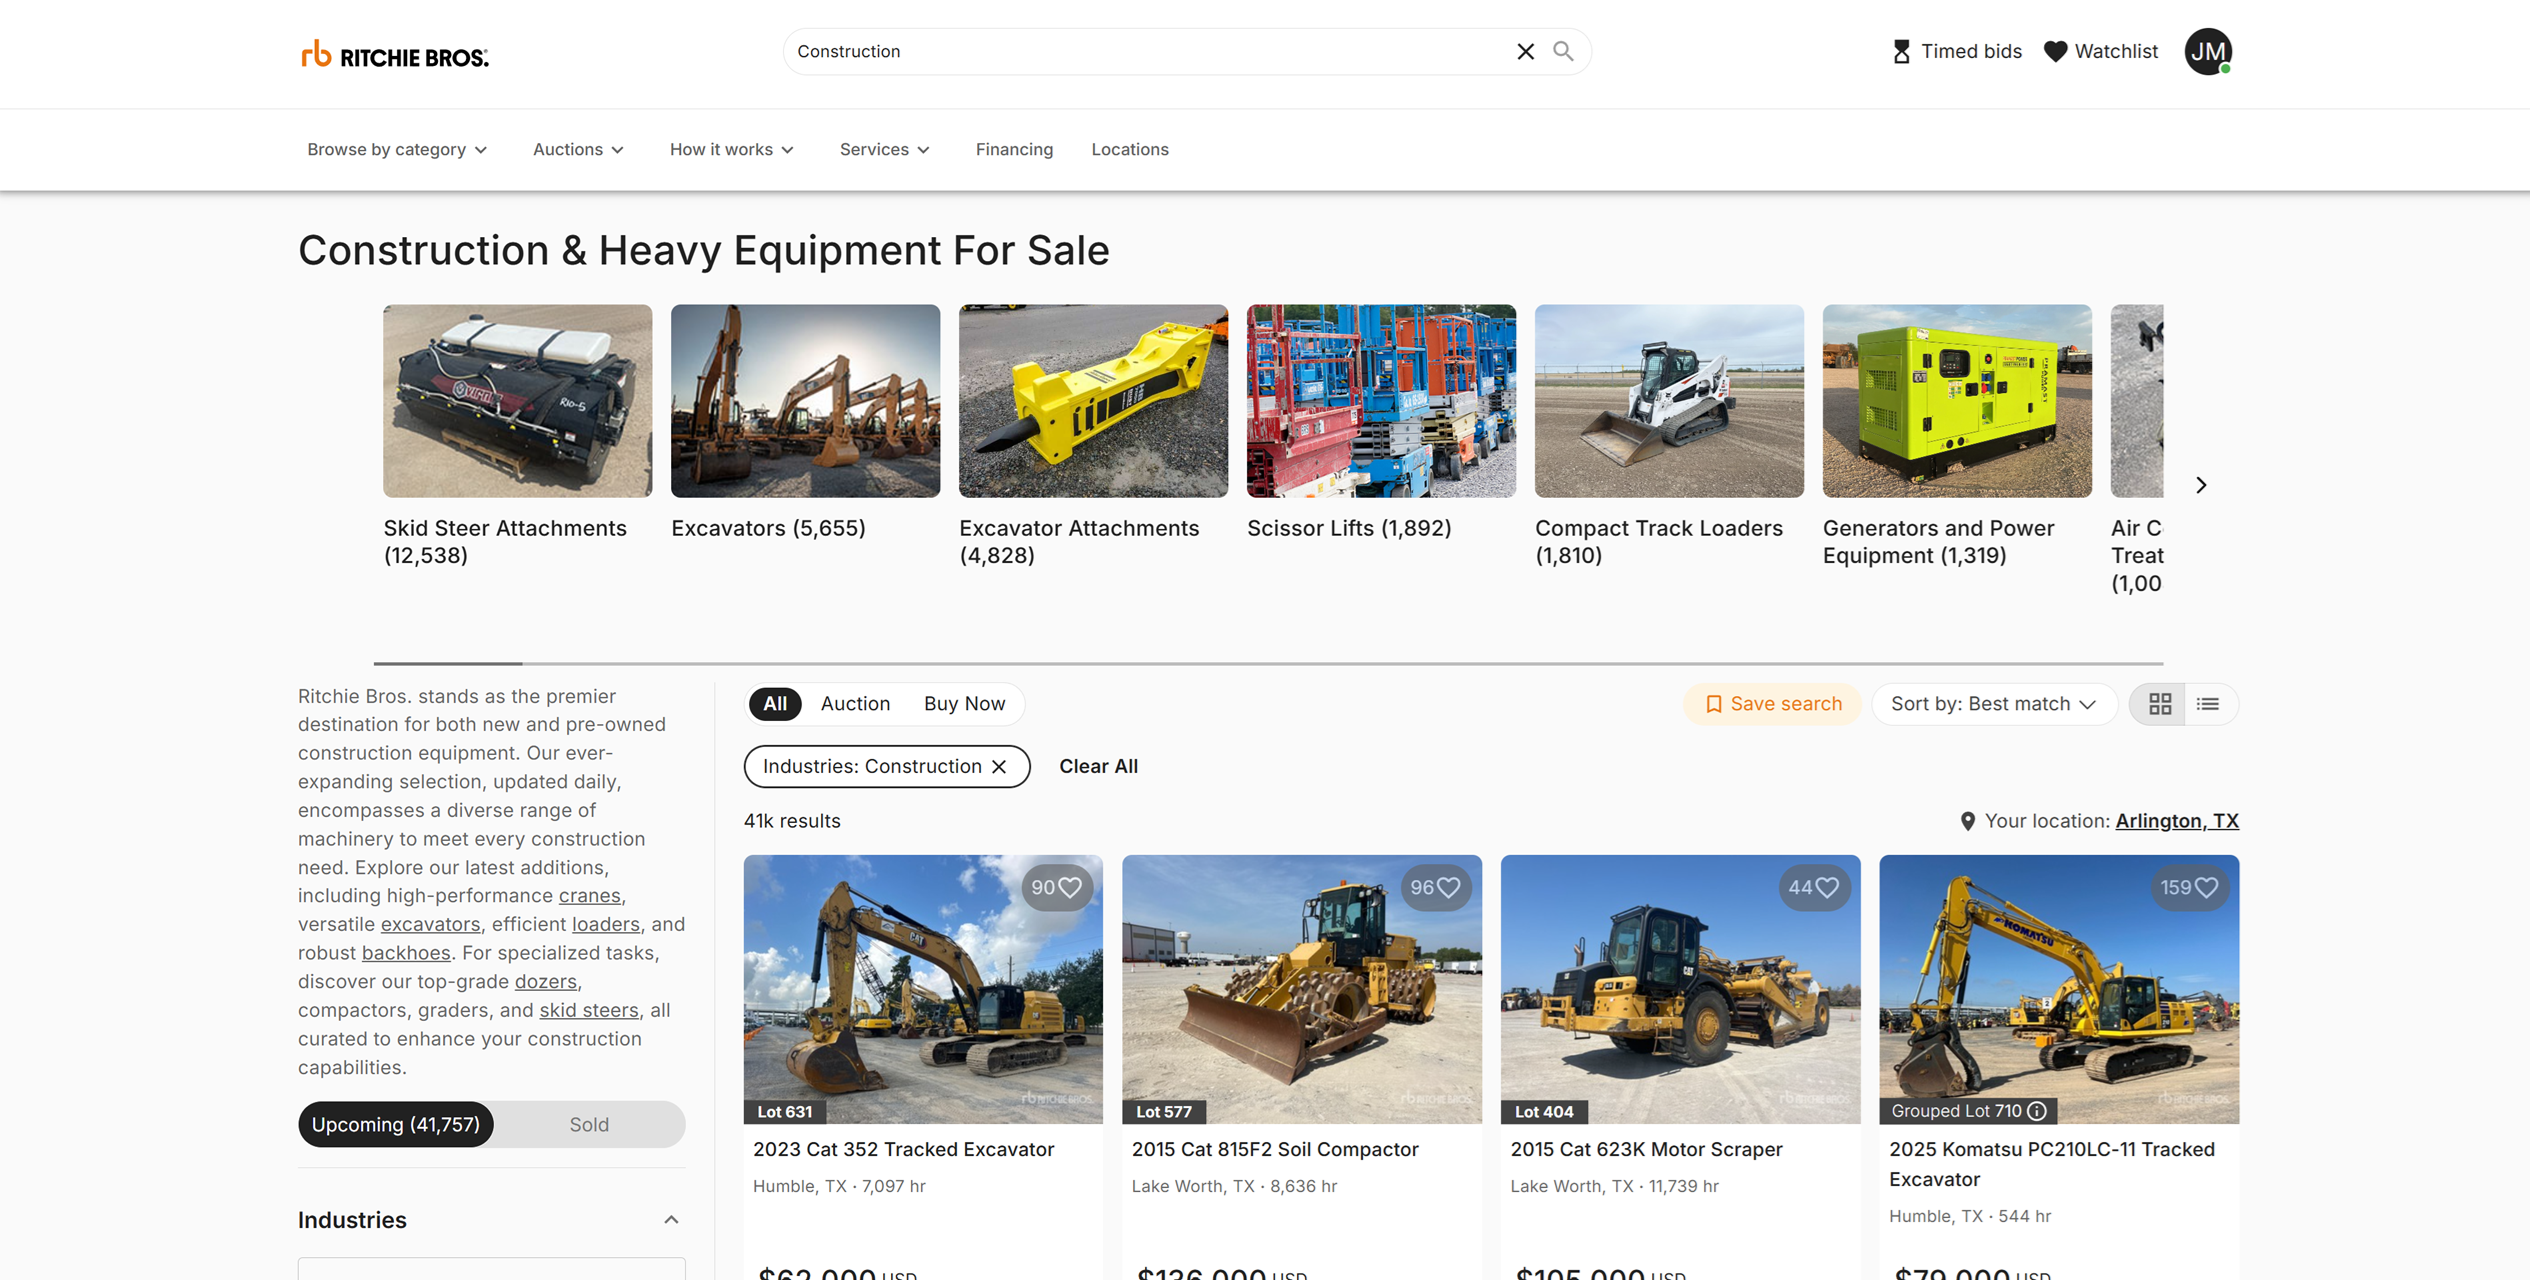Open Timed bids hourglass icon
This screenshot has width=2530, height=1280.
point(1901,51)
